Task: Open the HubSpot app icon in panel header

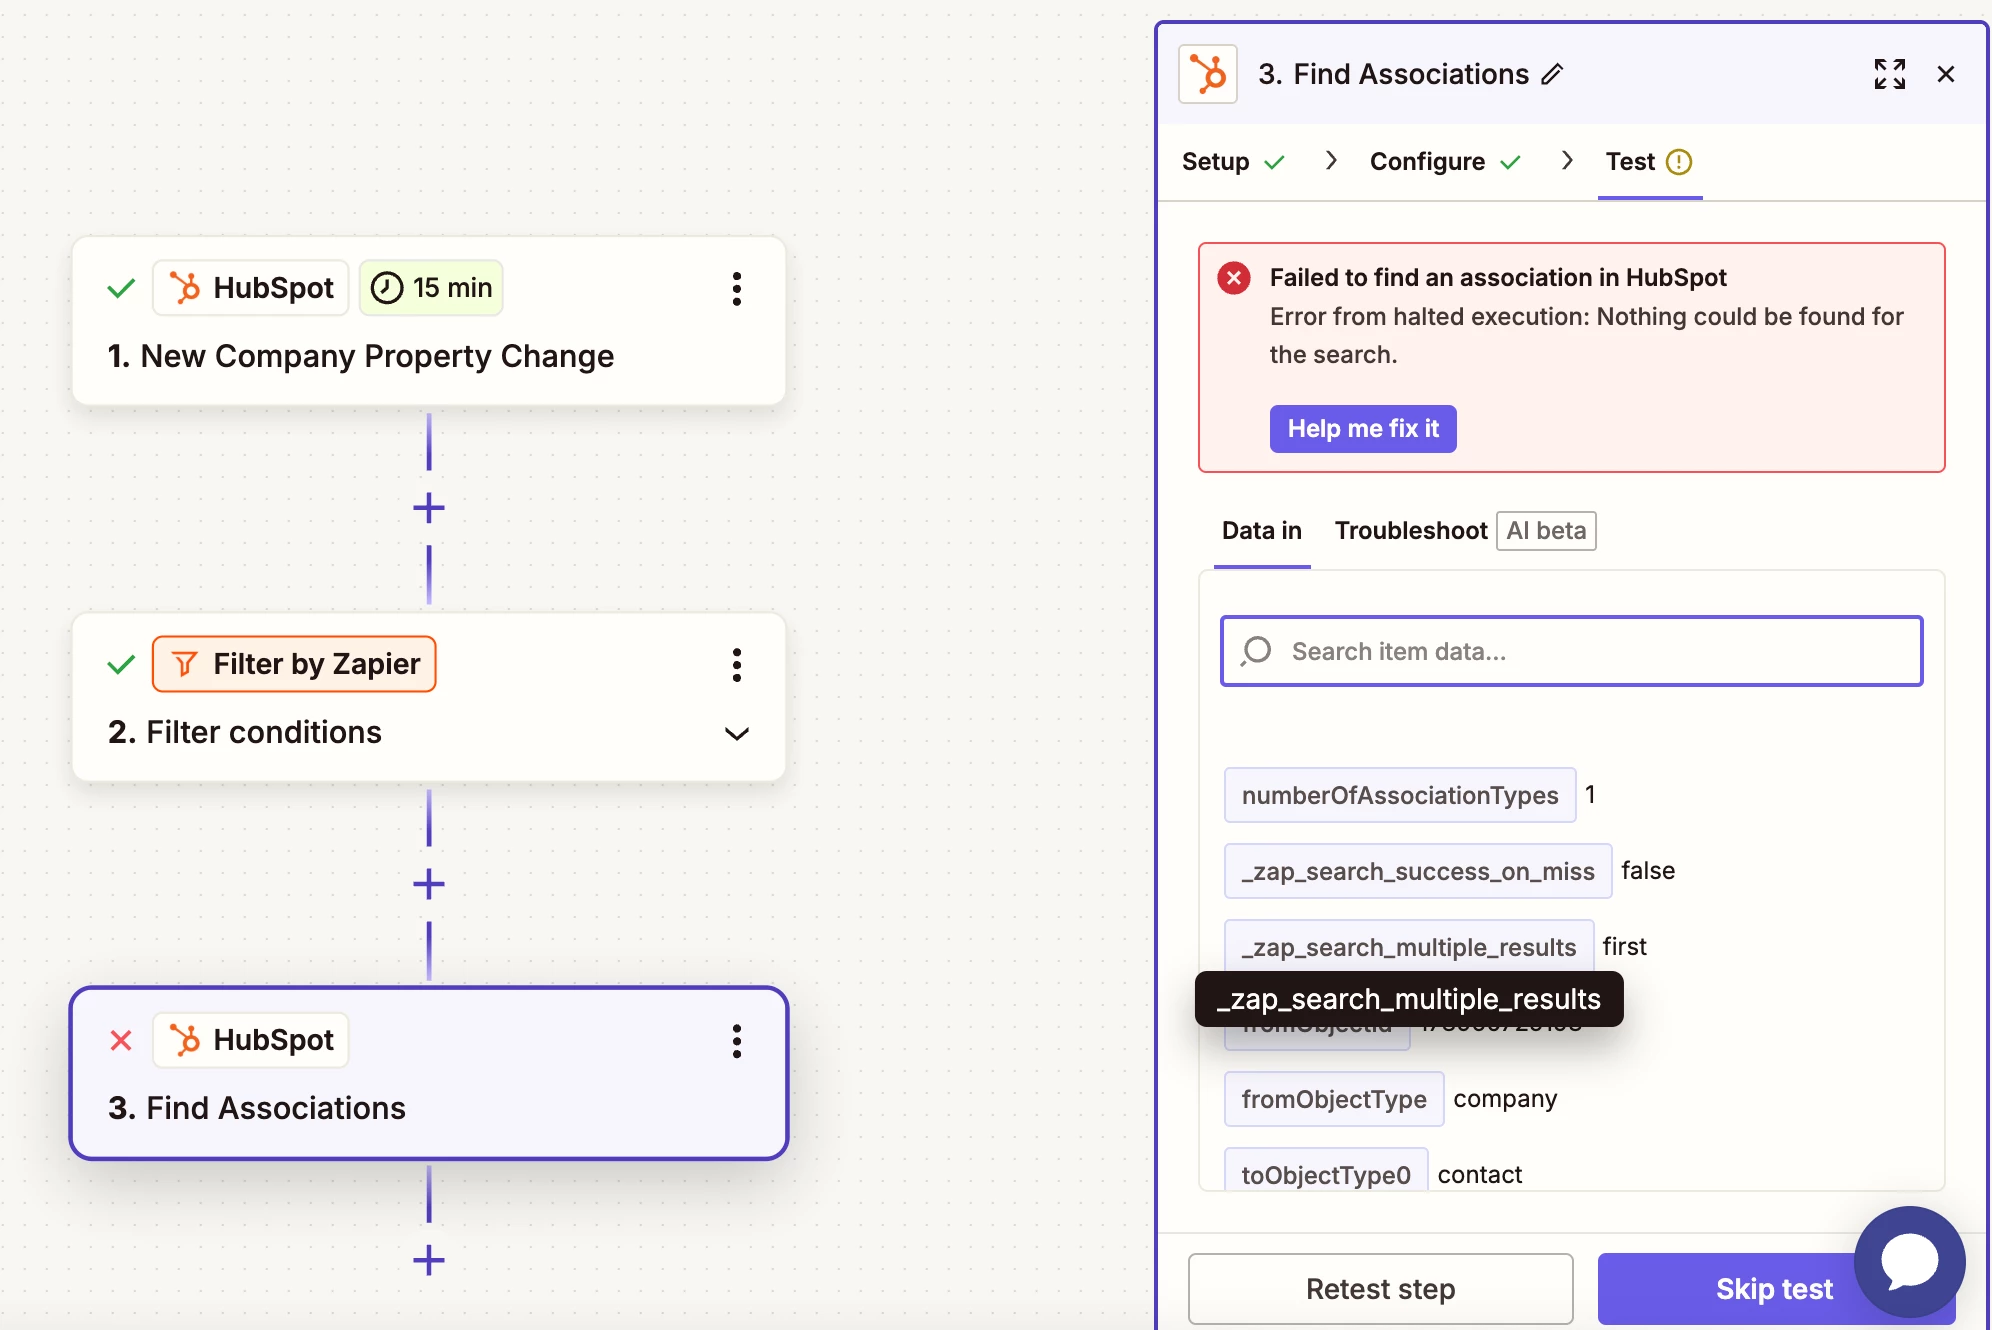Action: click(x=1208, y=74)
